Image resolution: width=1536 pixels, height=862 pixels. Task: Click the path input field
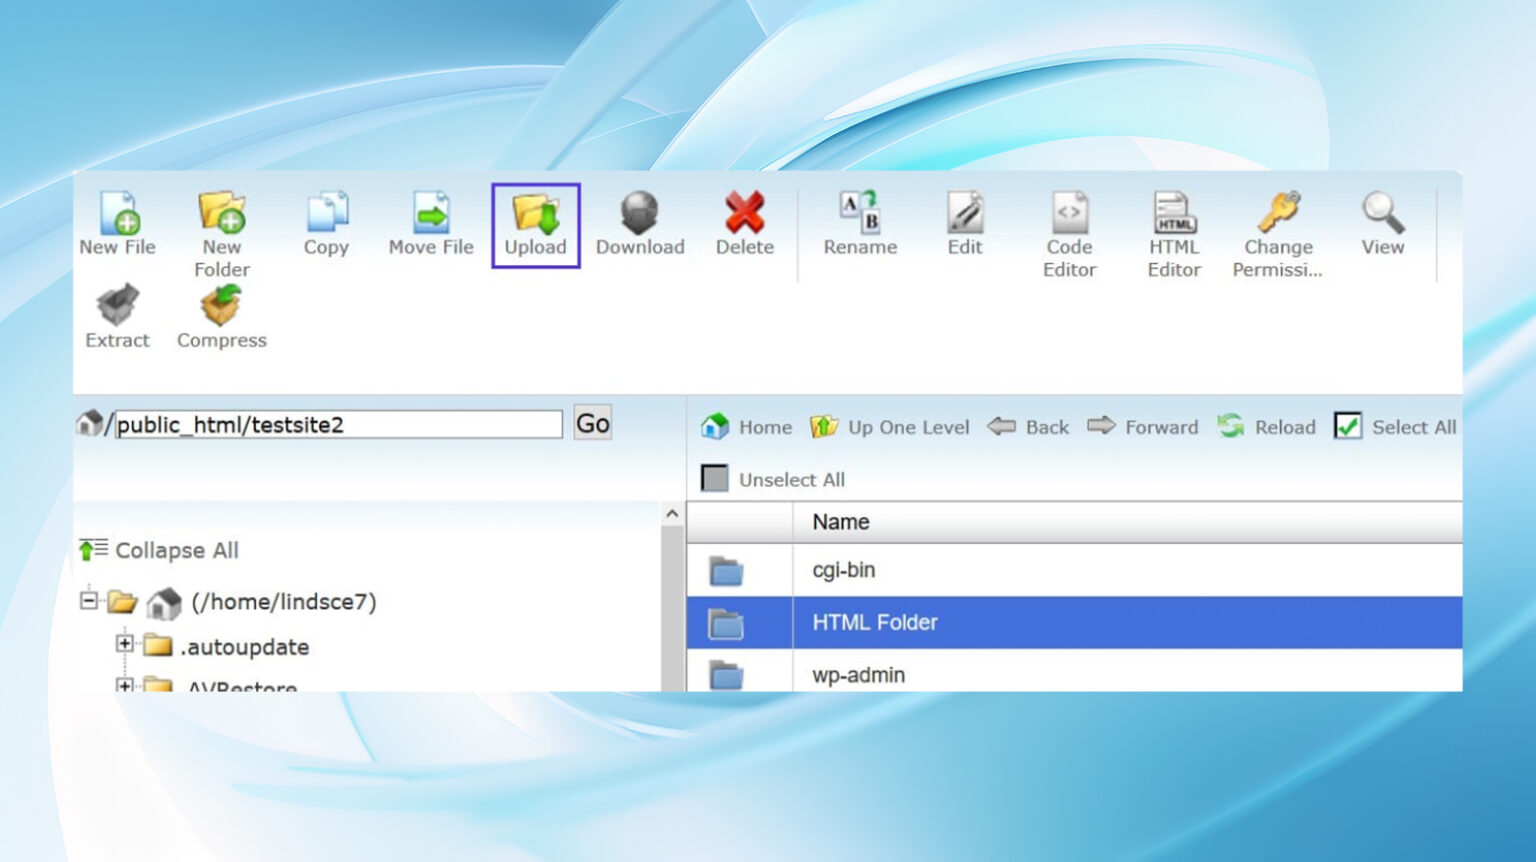(x=338, y=425)
